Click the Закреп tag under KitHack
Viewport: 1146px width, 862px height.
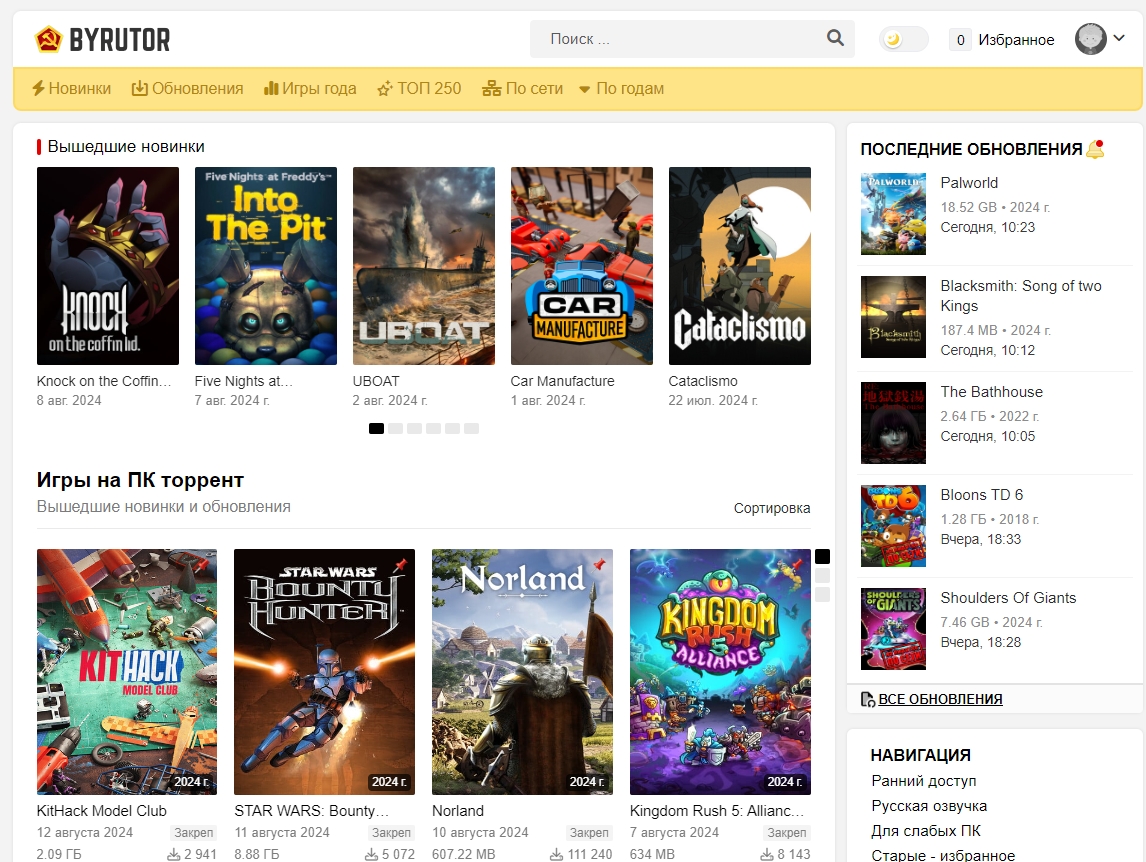tap(194, 833)
